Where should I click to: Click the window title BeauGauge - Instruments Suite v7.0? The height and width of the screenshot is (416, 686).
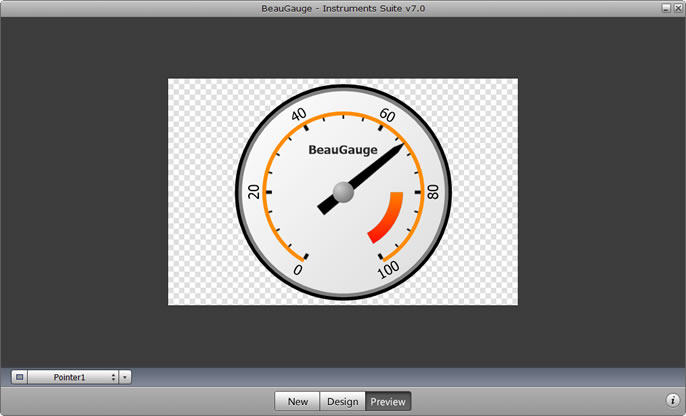coord(343,8)
